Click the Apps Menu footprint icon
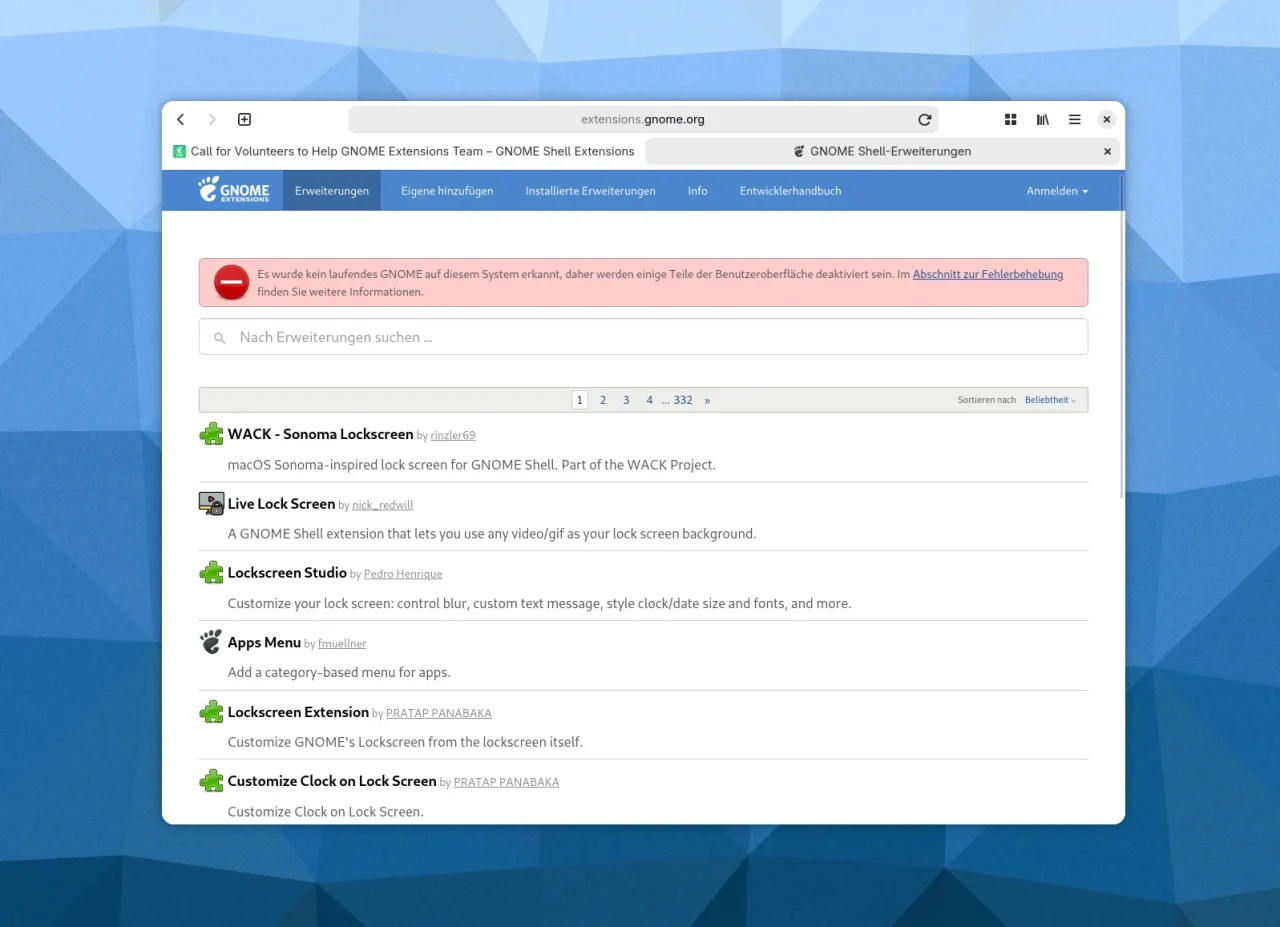 click(211, 642)
